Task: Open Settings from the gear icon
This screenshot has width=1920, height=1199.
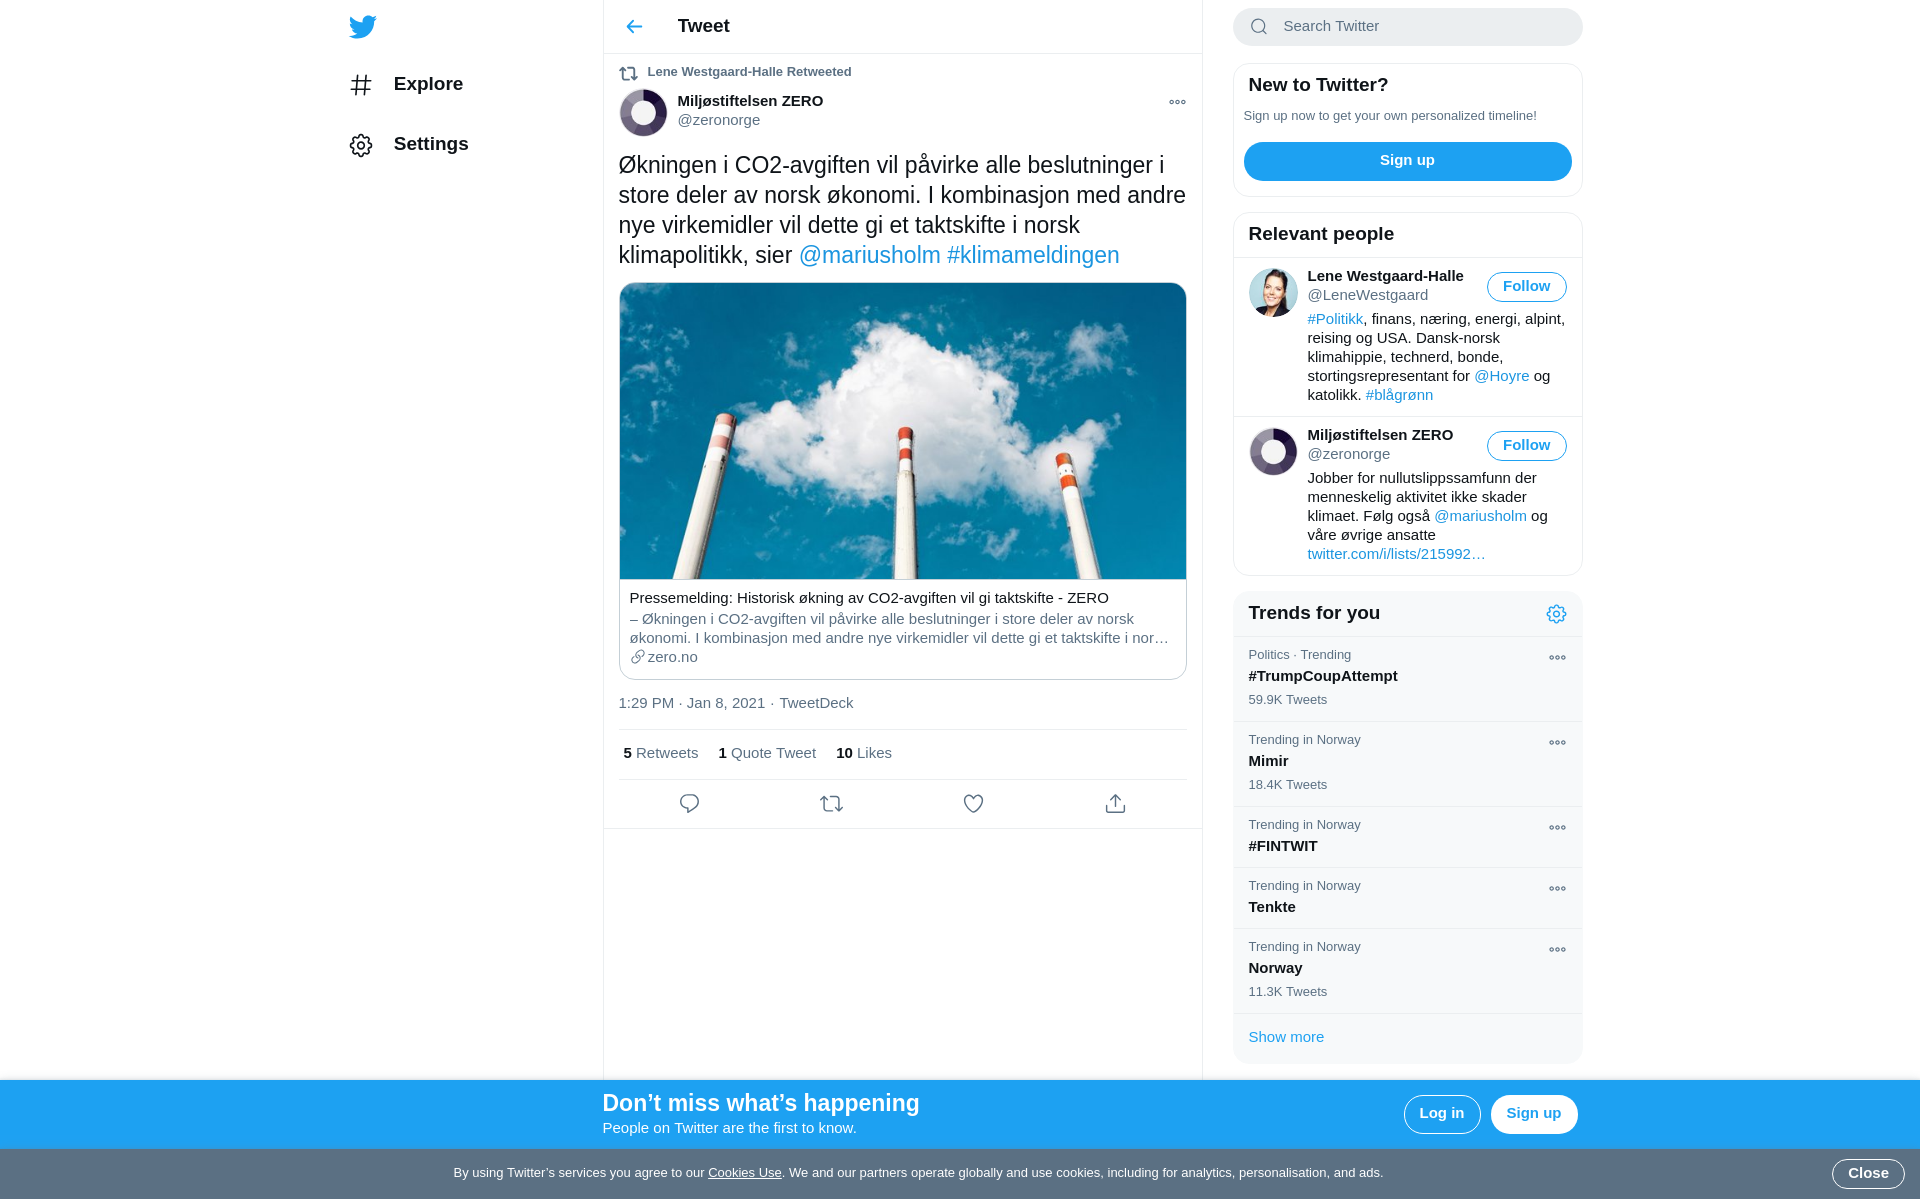Action: [361, 145]
